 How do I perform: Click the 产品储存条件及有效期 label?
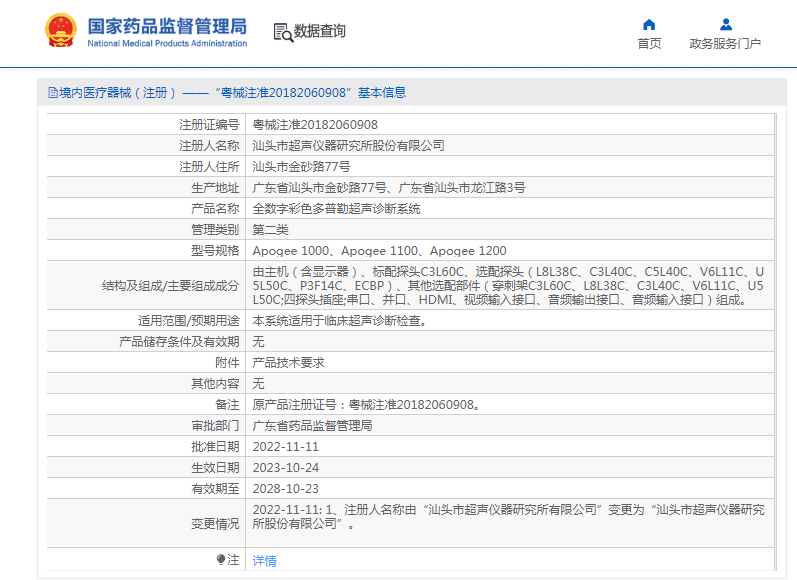click(179, 342)
